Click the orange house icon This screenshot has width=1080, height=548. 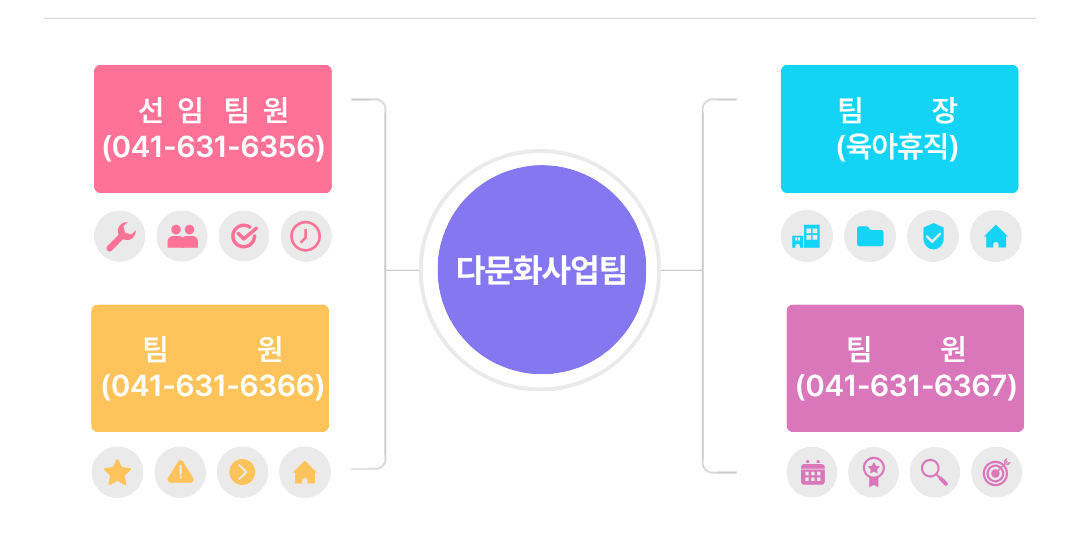point(304,472)
